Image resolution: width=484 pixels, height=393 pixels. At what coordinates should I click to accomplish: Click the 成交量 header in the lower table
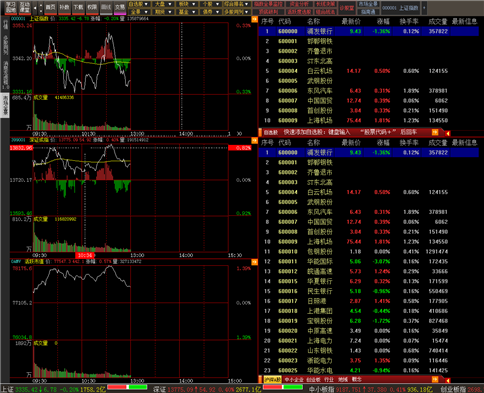[x=438, y=143]
